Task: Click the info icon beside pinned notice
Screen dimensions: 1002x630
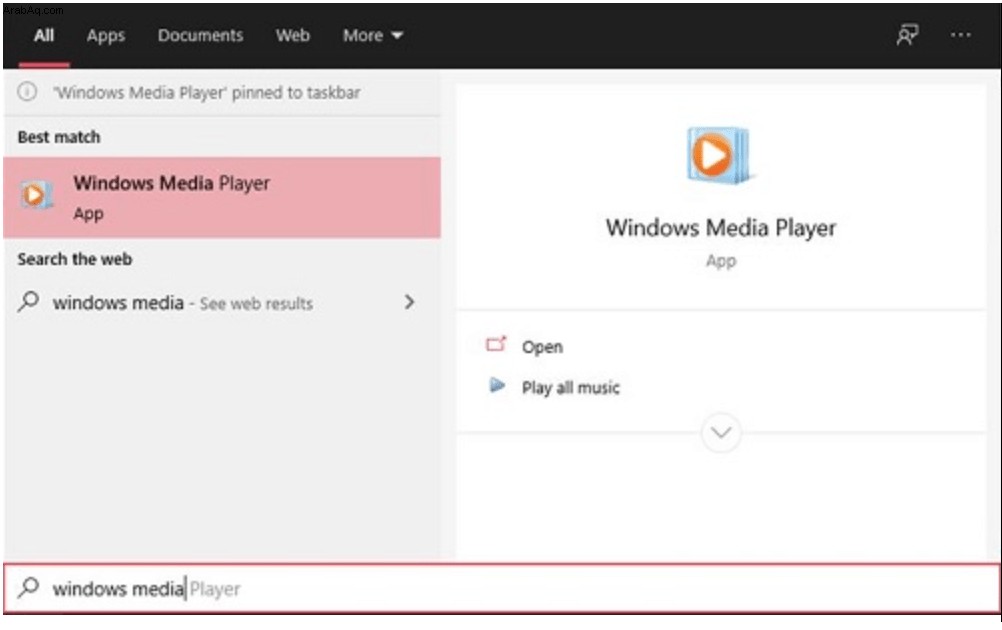Action: [27, 92]
